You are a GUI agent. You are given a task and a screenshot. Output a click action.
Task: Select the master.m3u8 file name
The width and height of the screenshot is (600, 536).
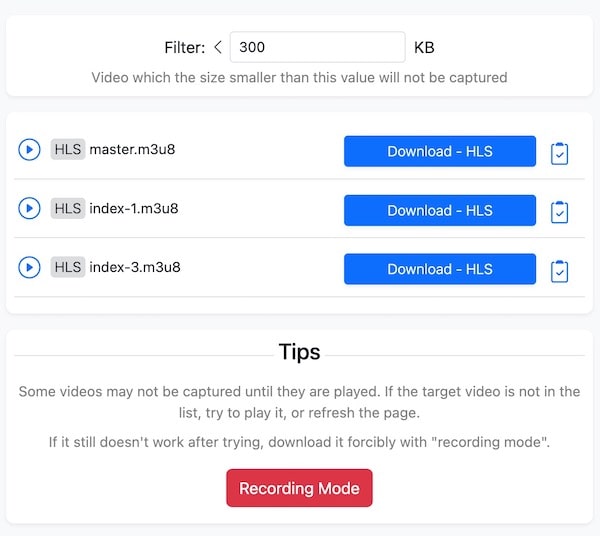click(x=133, y=150)
